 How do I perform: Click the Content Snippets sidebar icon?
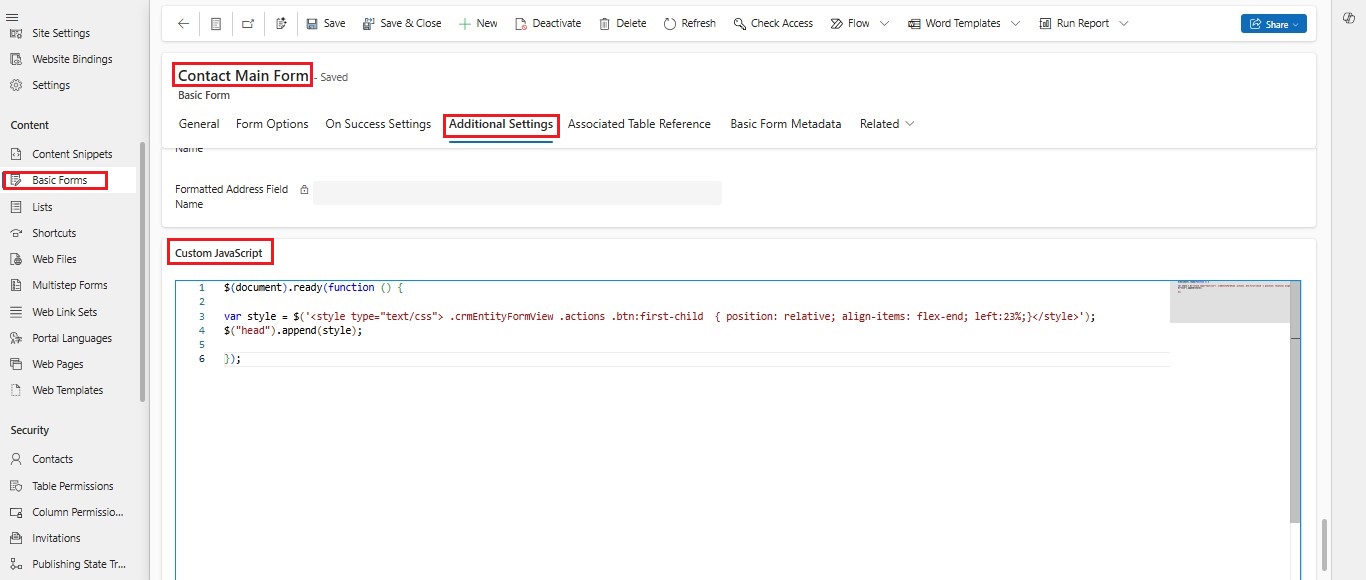(16, 154)
